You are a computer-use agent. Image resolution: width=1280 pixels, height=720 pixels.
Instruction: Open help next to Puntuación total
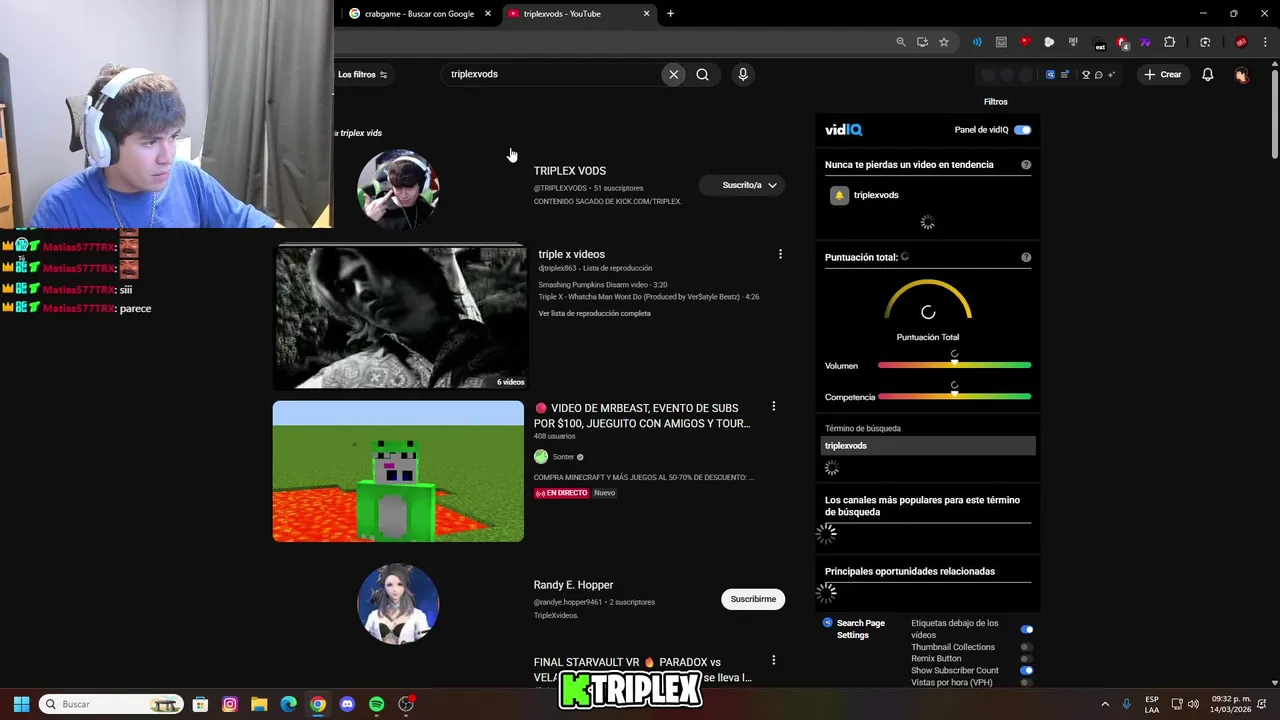click(1026, 257)
